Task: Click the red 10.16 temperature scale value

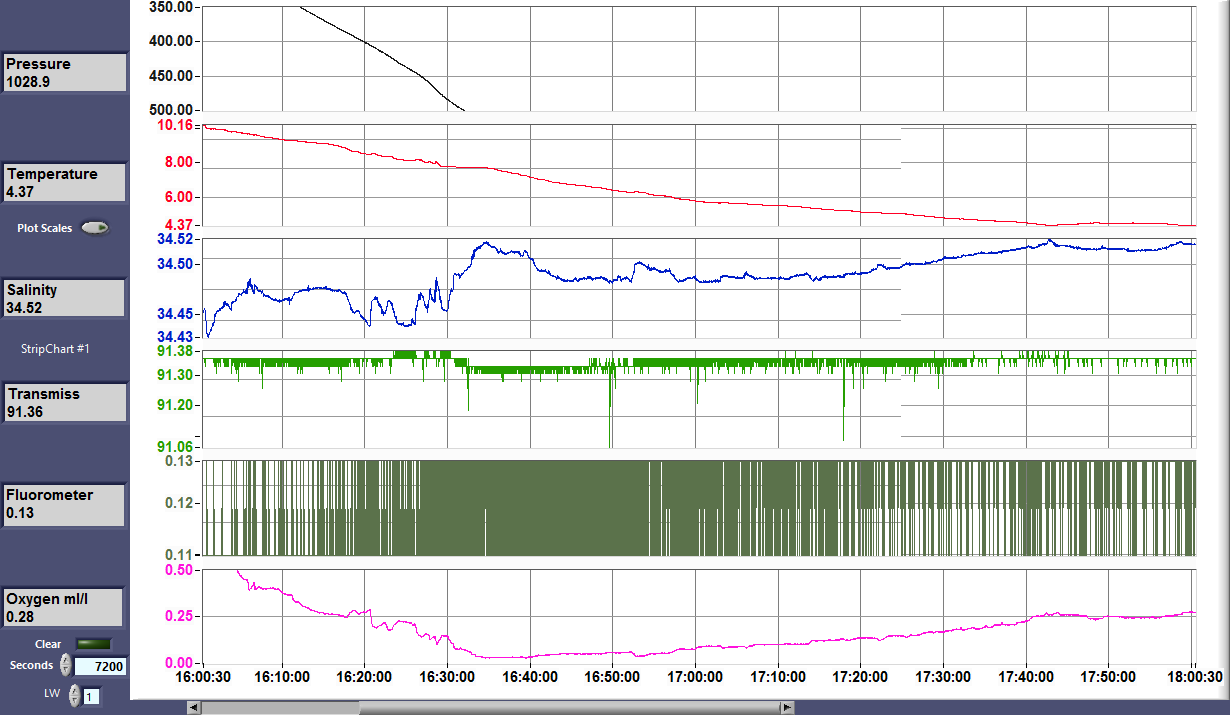Action: pos(176,125)
